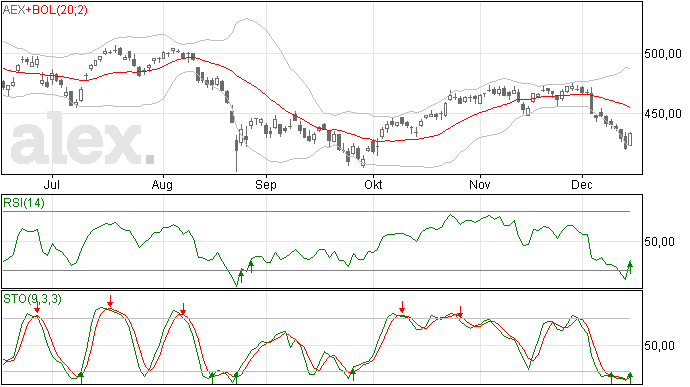The image size is (690, 387).
Task: Click the STO(9,3,3) panel label
Action: (32, 299)
